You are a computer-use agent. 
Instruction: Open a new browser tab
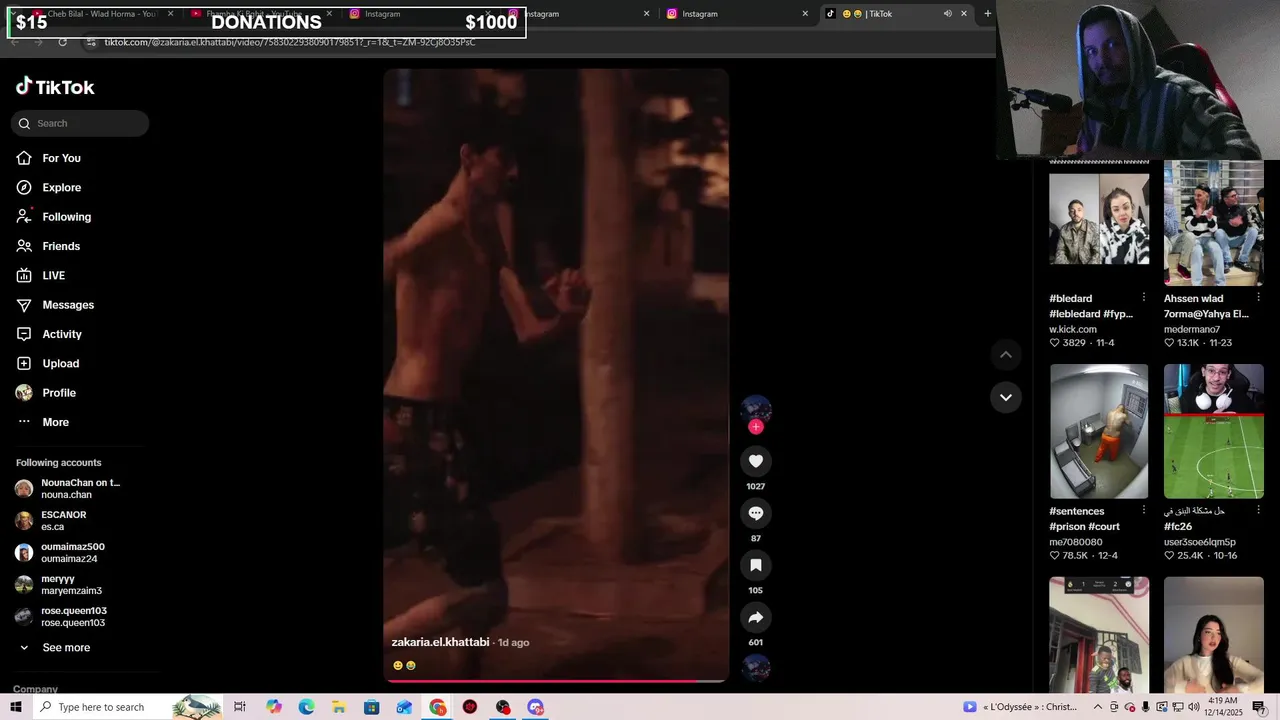(988, 14)
